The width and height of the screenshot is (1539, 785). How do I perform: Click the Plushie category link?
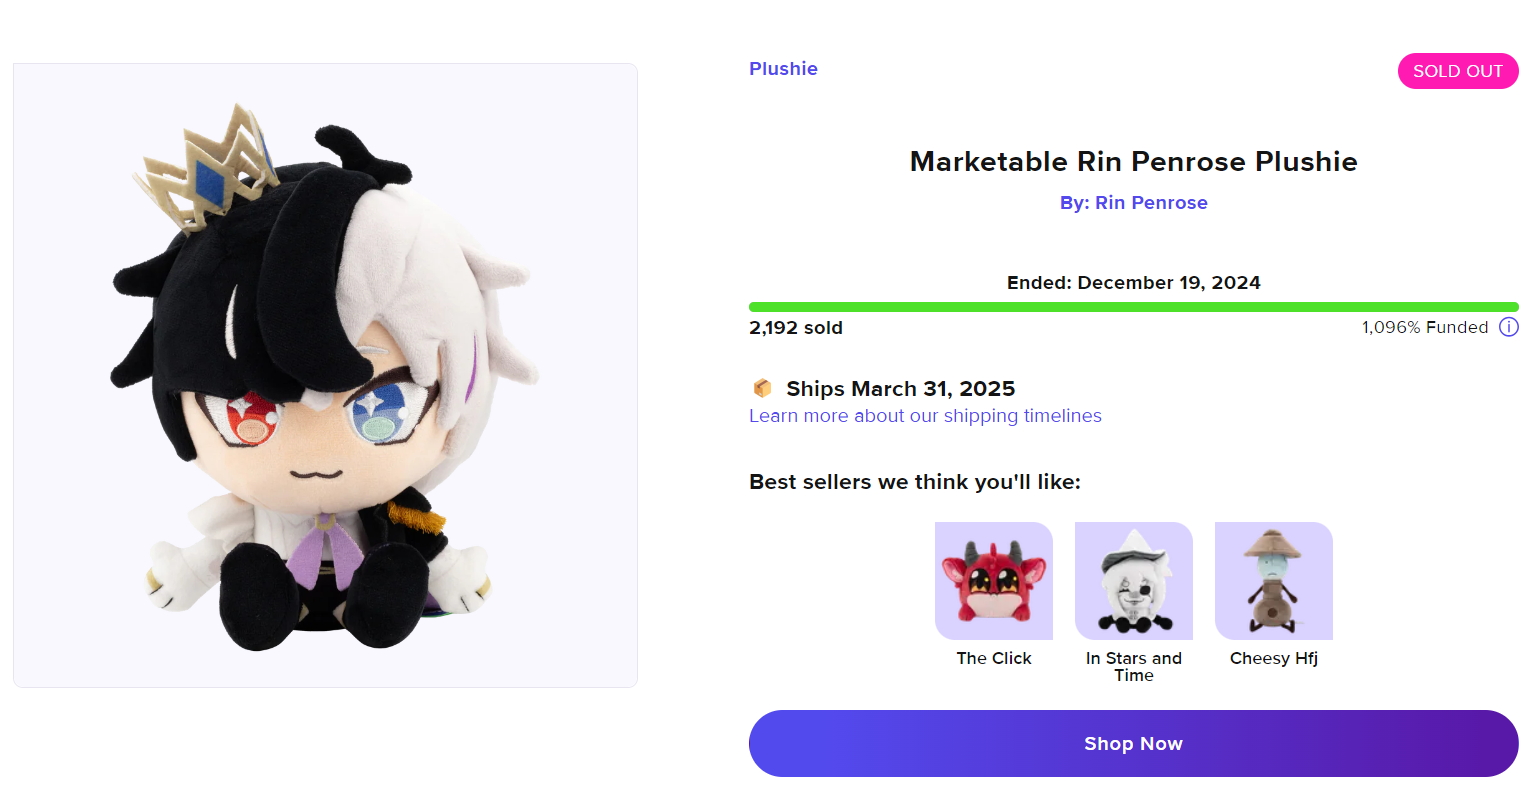[783, 69]
